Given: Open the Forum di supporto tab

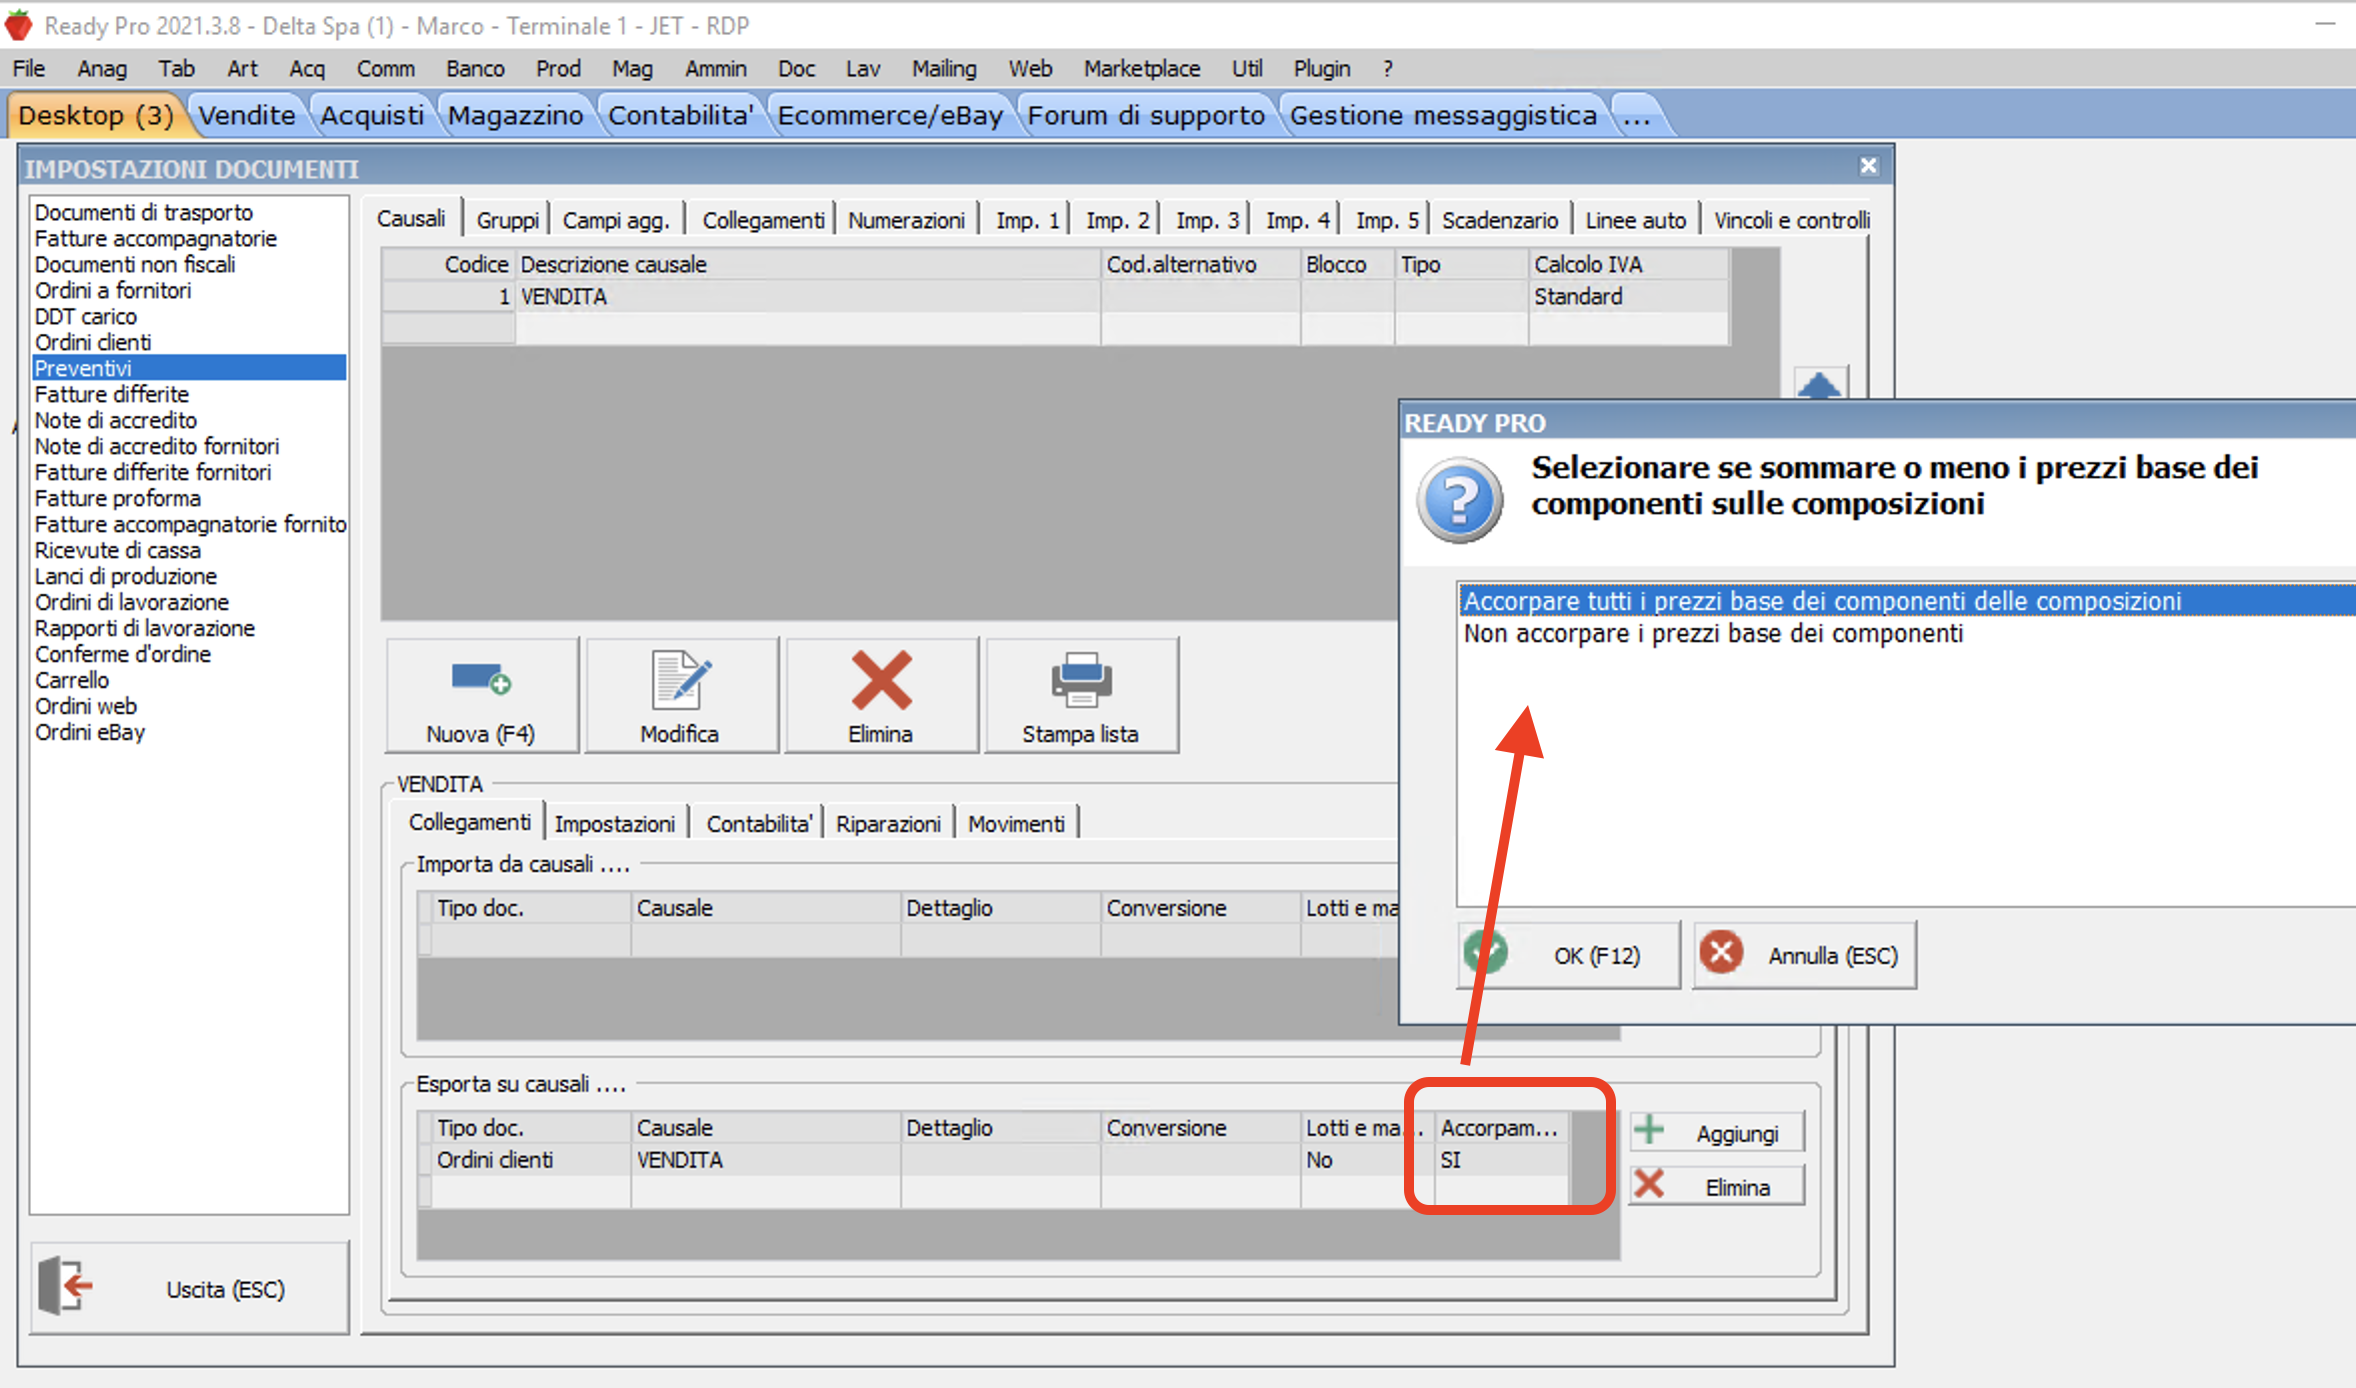Looking at the screenshot, I should [x=1146, y=115].
